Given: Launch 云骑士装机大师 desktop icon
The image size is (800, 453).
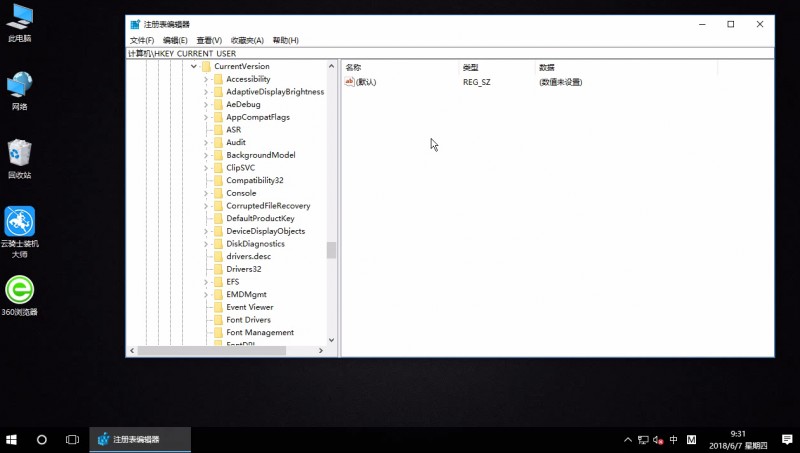Looking at the screenshot, I should [x=19, y=232].
